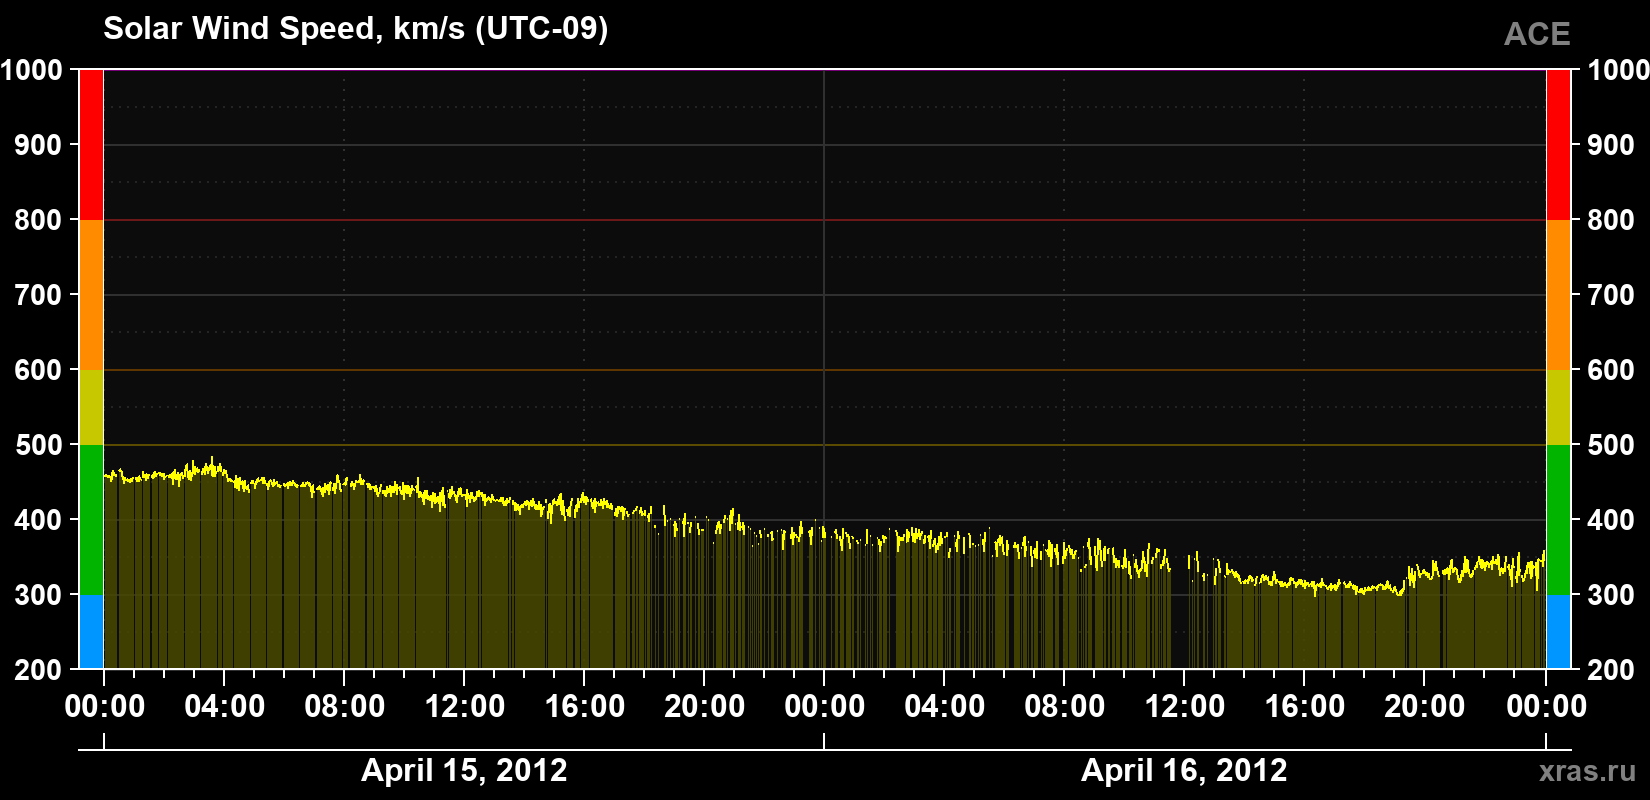Click the 200 label on left axis
Image resolution: width=1650 pixels, height=800 pixels.
pyautogui.click(x=39, y=670)
